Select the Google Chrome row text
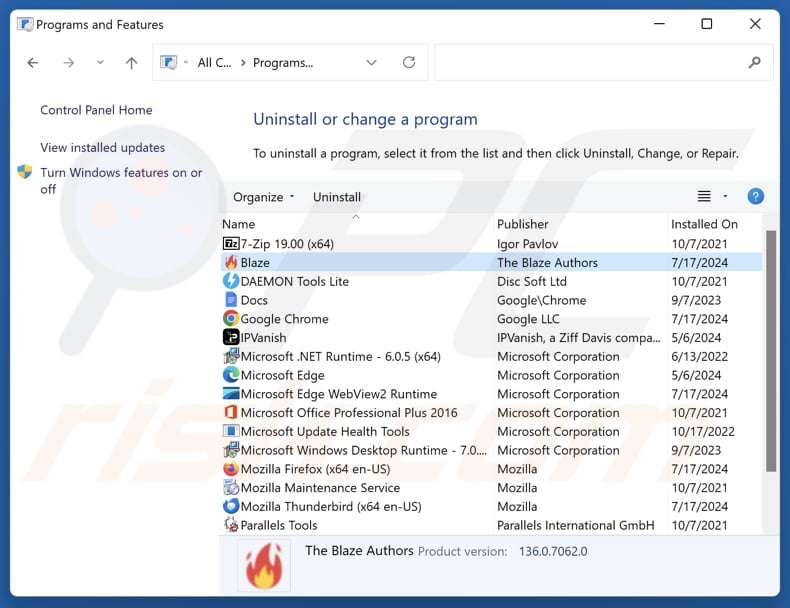 [284, 319]
